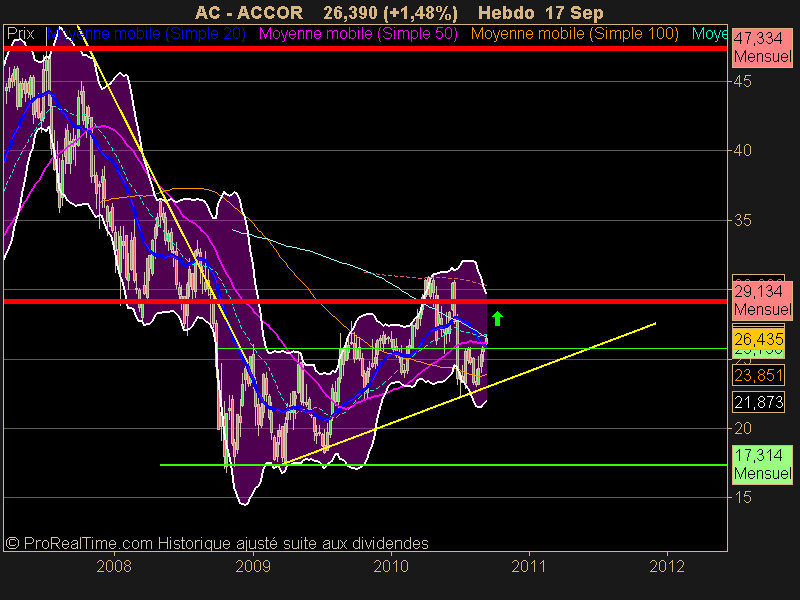
Task: Click the 47,334 Mensuel resistance price tag
Action: pyautogui.click(x=762, y=47)
